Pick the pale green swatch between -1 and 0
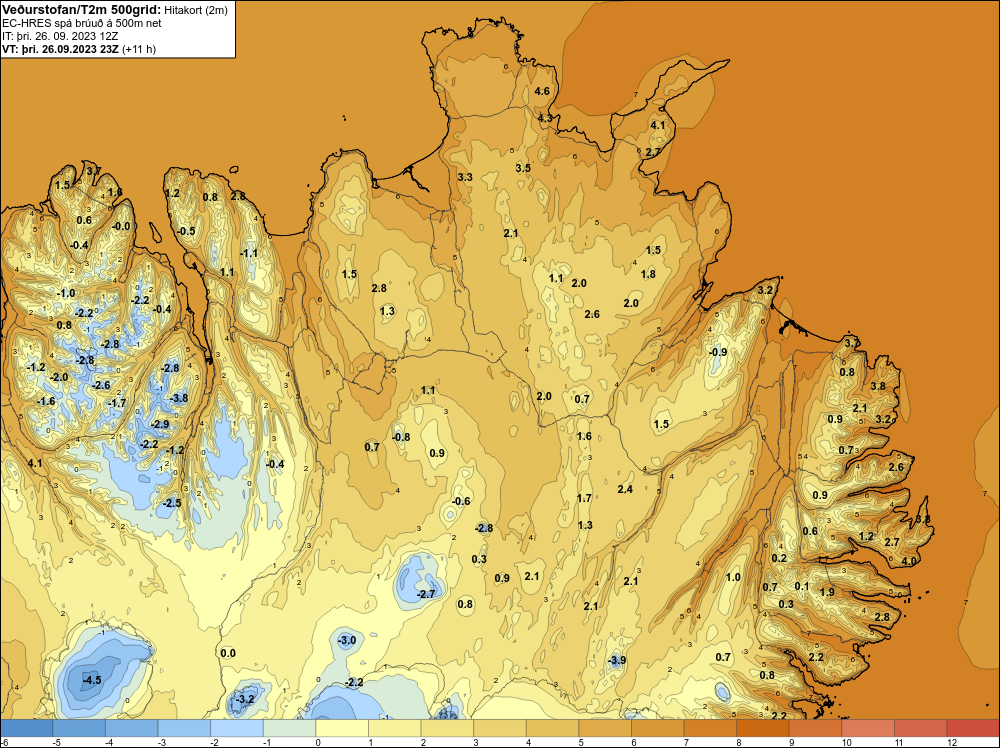This screenshot has height=748, width=1000. click(x=290, y=728)
